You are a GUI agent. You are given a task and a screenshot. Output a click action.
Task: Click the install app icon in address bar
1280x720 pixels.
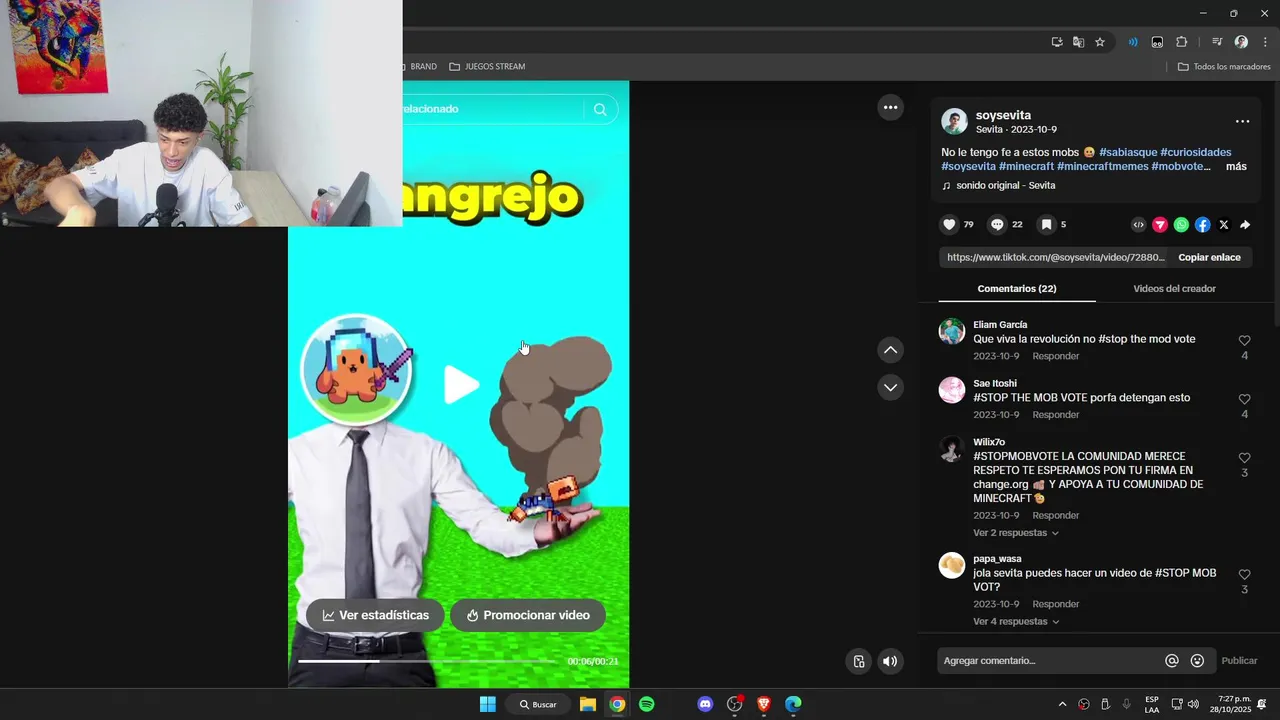click(1057, 42)
